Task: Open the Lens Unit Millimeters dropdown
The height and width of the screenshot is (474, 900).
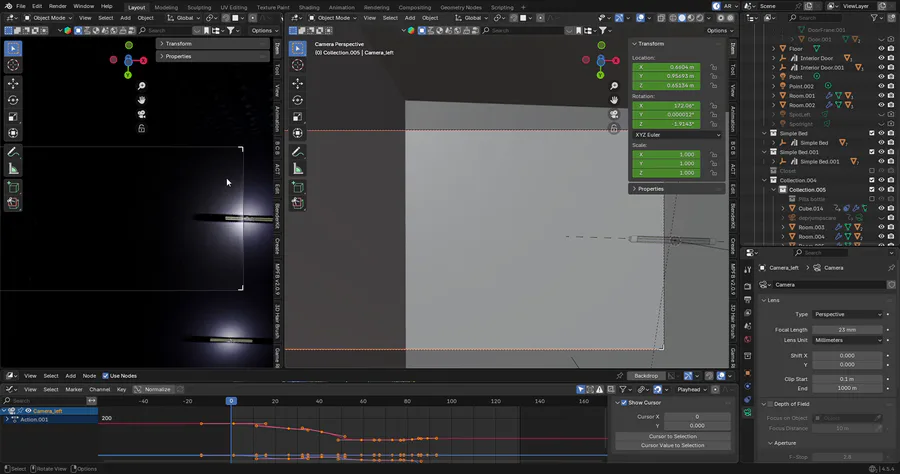Action: coord(846,340)
